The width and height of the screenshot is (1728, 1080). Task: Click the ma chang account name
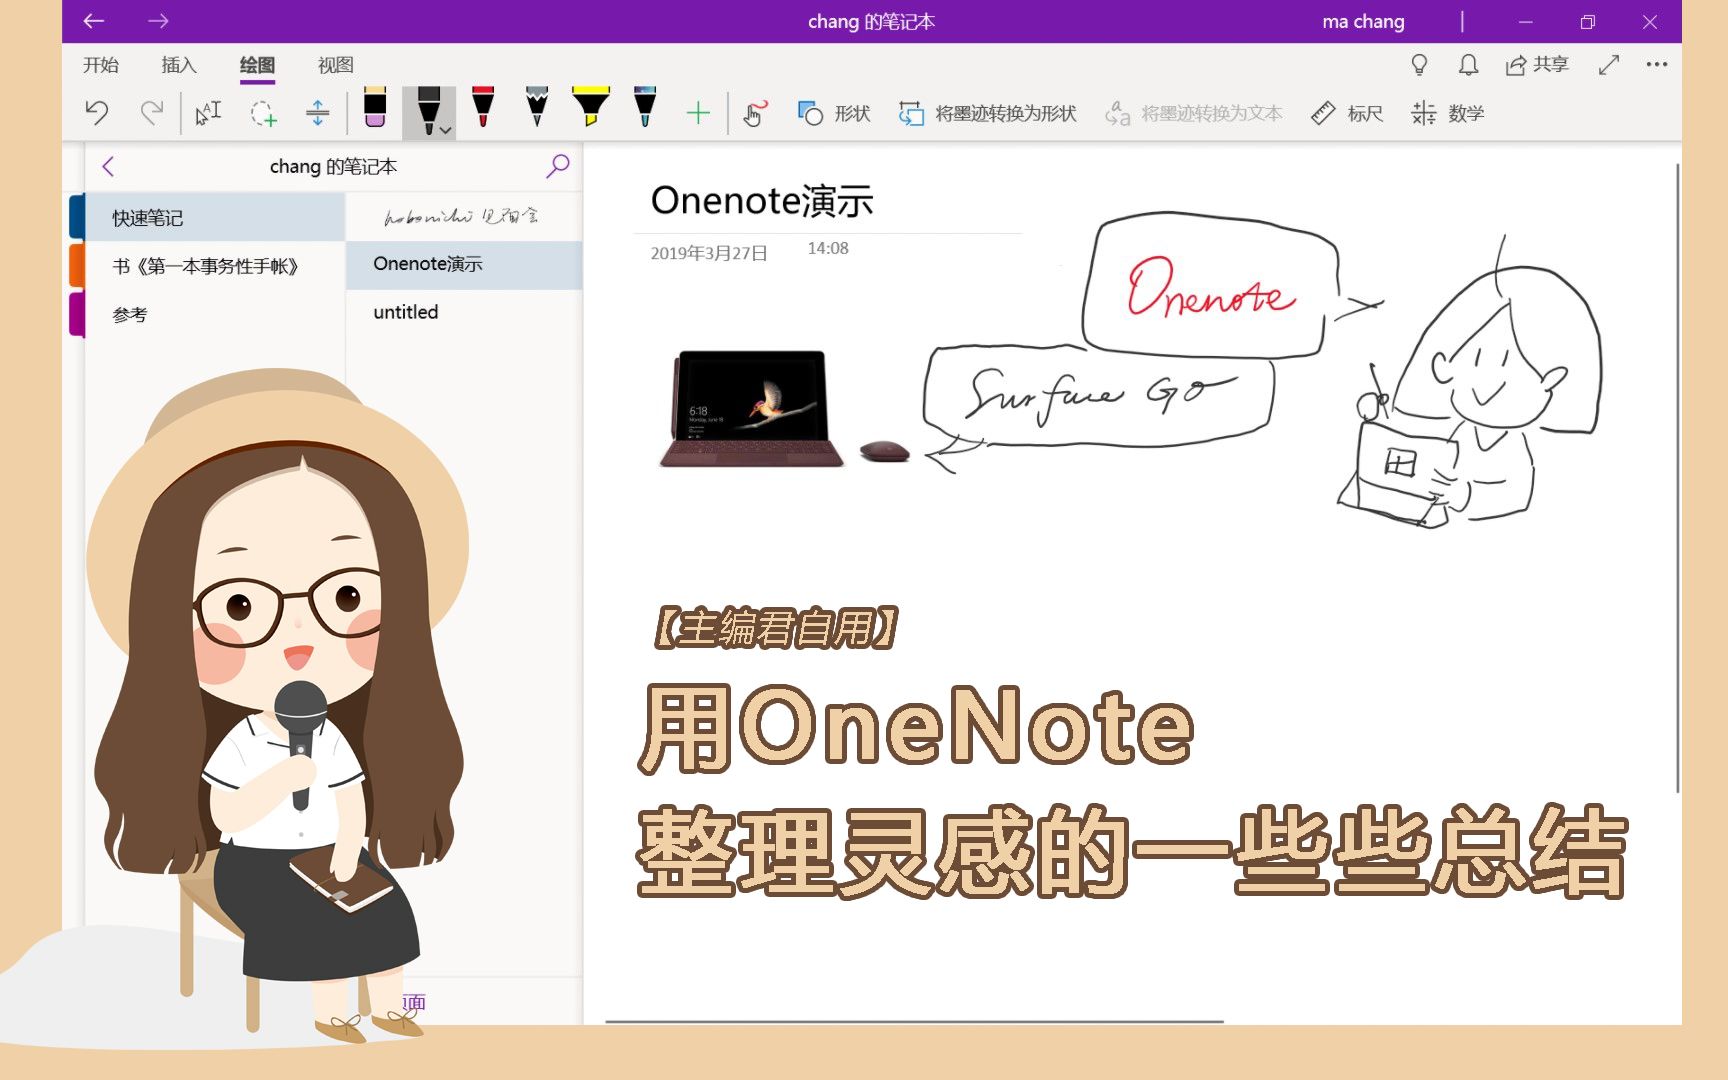coord(1363,22)
